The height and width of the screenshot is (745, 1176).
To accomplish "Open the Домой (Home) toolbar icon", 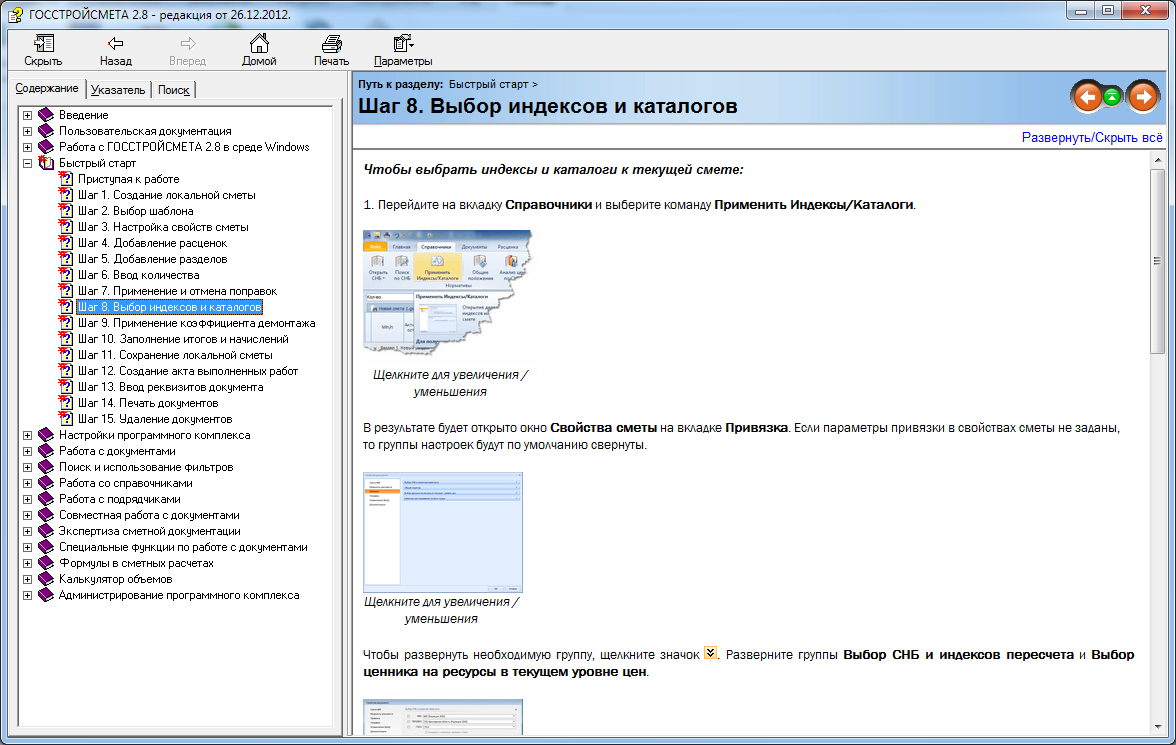I will coord(260,44).
